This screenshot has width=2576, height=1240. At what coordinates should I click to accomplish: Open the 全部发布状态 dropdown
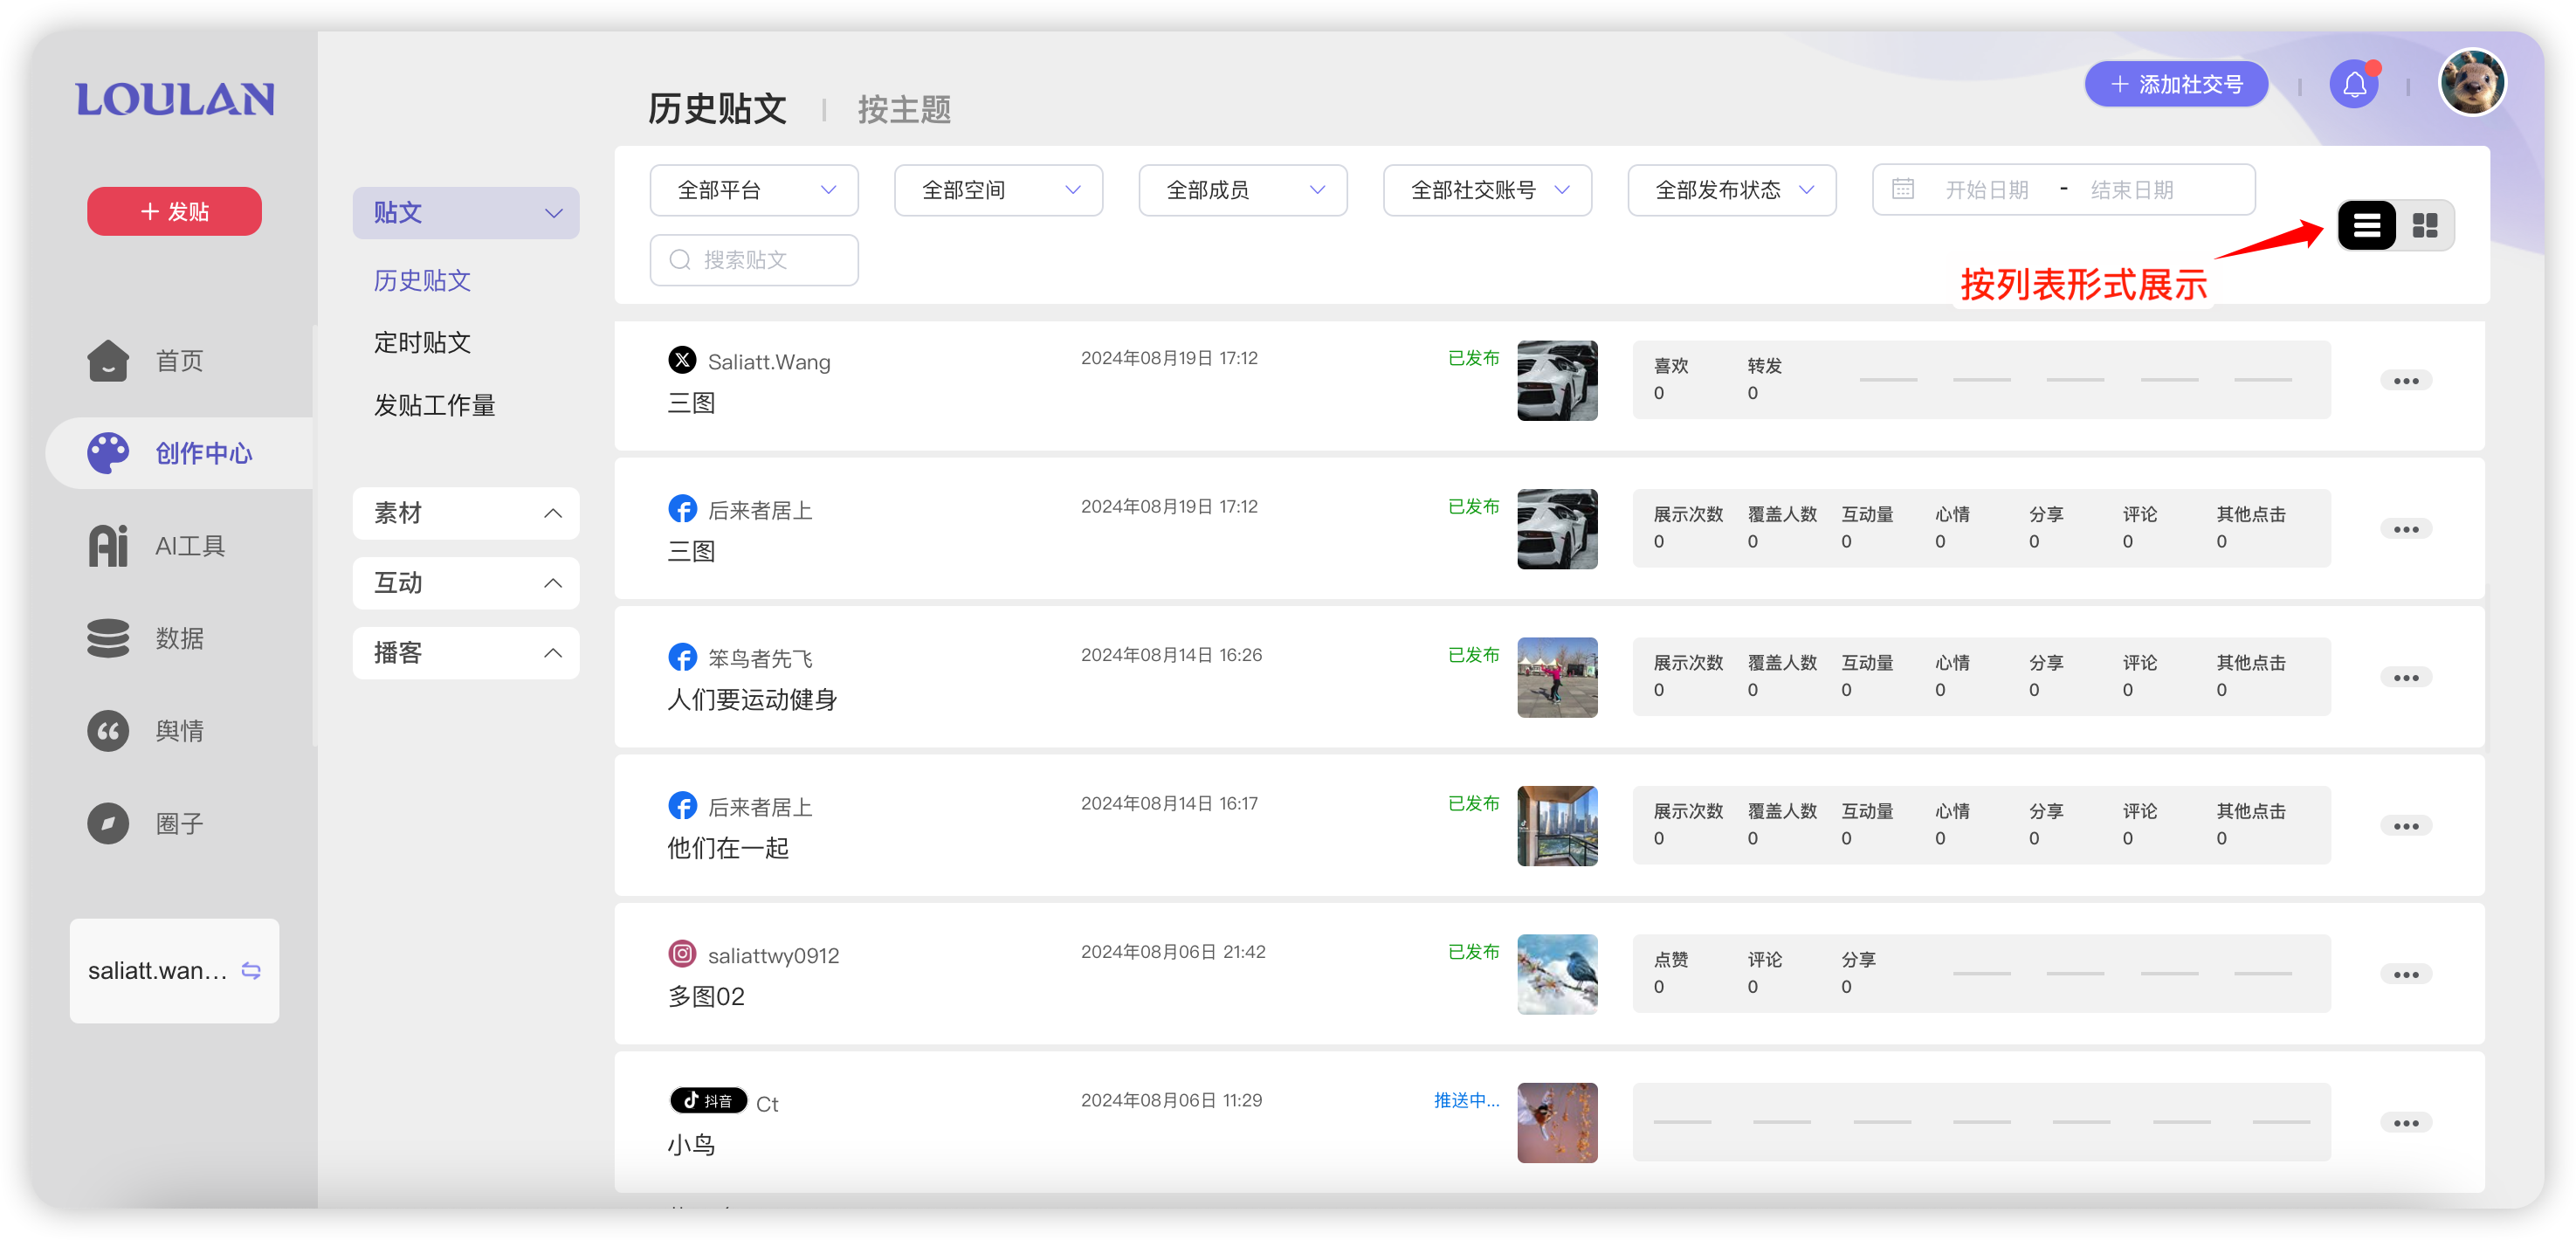(1732, 190)
